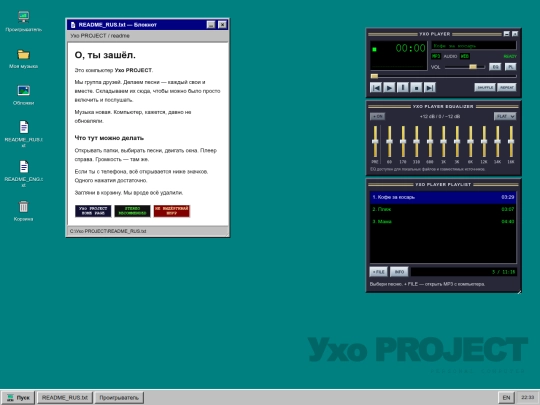This screenshot has height=405, width=540.
Task: Adjust the 310 Hz equalizer slider
Action: point(416,142)
